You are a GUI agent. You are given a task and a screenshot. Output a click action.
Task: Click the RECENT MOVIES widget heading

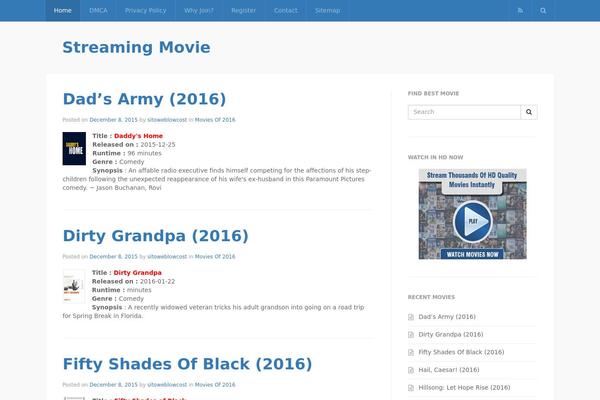[x=431, y=297]
